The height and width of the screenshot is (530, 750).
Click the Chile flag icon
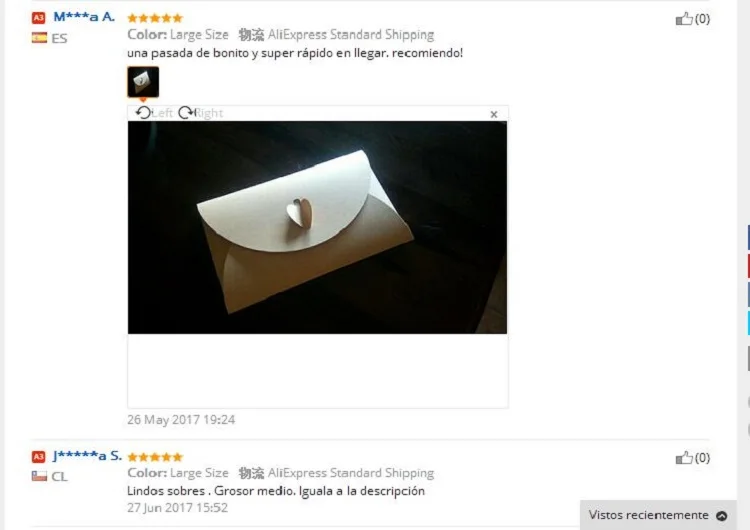39,476
